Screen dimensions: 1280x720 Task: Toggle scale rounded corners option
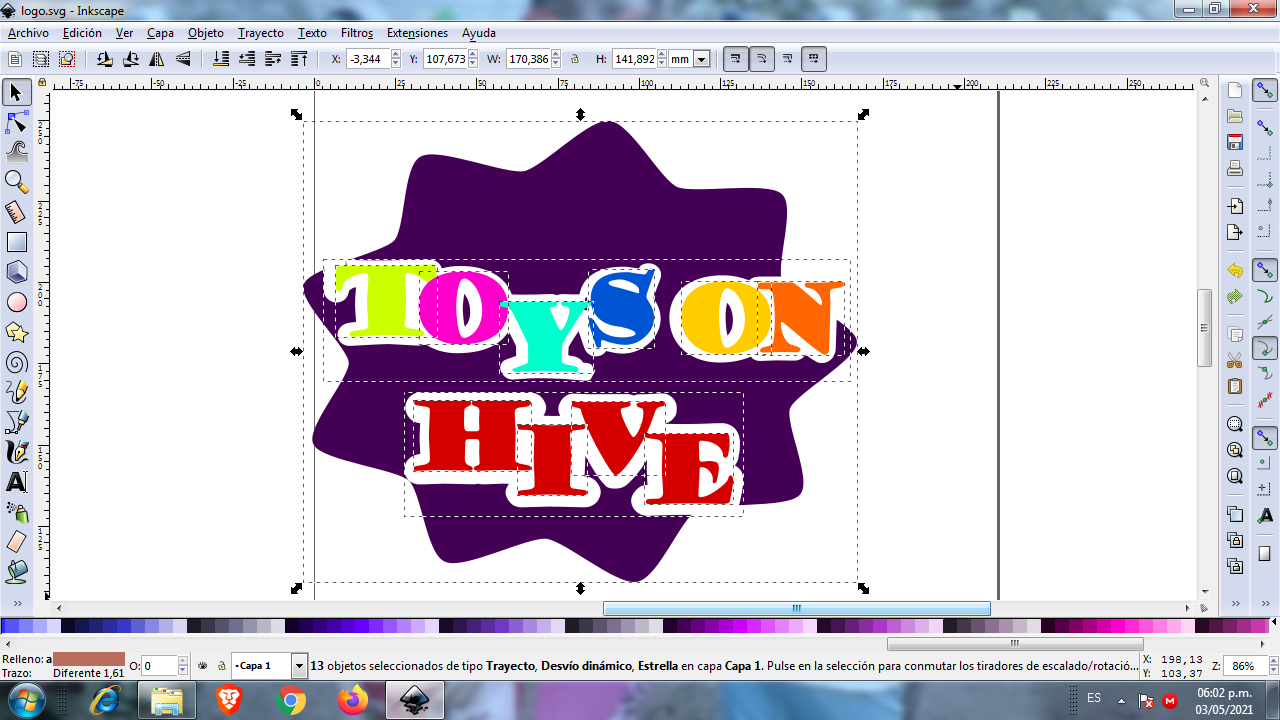[x=761, y=59]
